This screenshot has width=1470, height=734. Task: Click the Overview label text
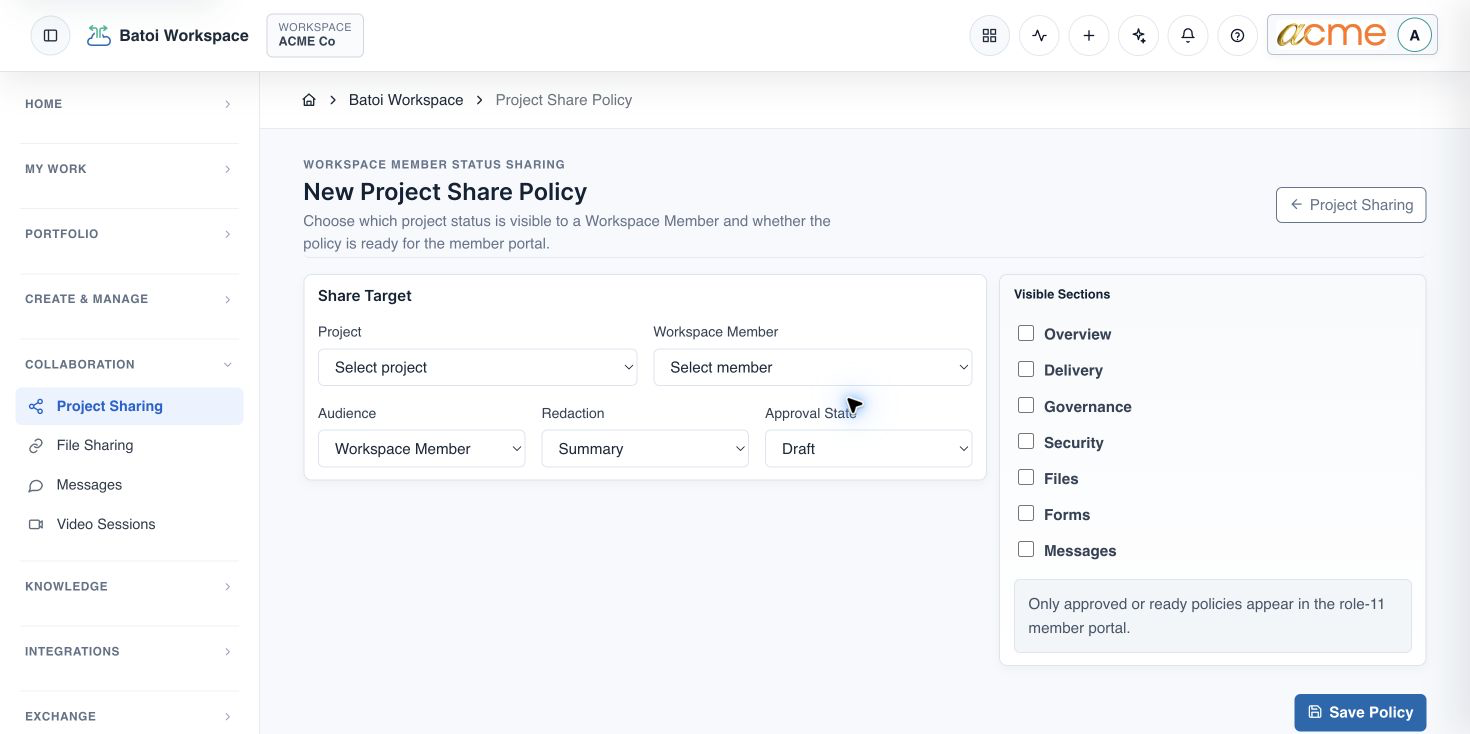click(1078, 334)
